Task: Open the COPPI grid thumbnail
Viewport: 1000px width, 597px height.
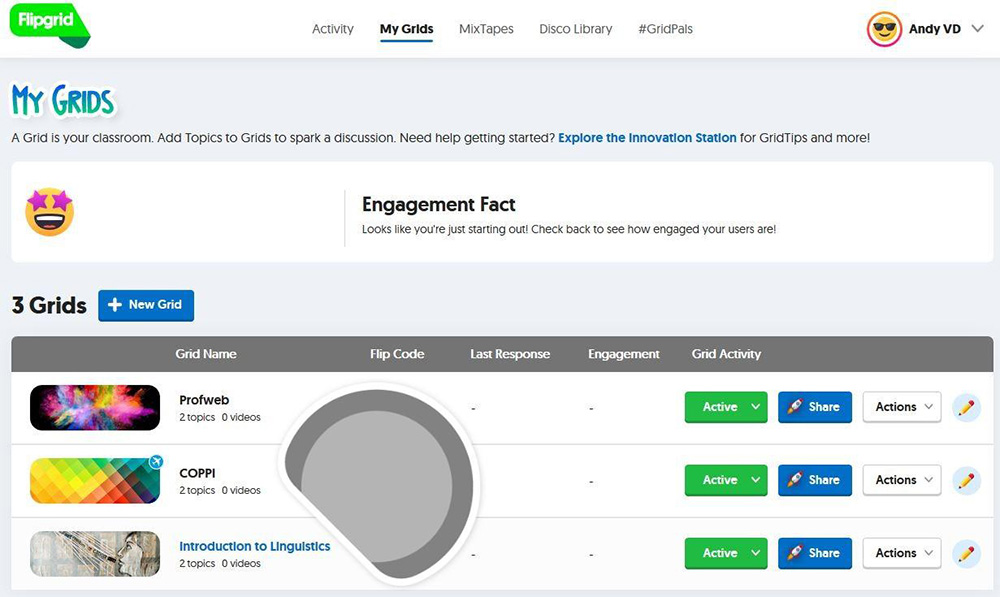Action: 95,480
